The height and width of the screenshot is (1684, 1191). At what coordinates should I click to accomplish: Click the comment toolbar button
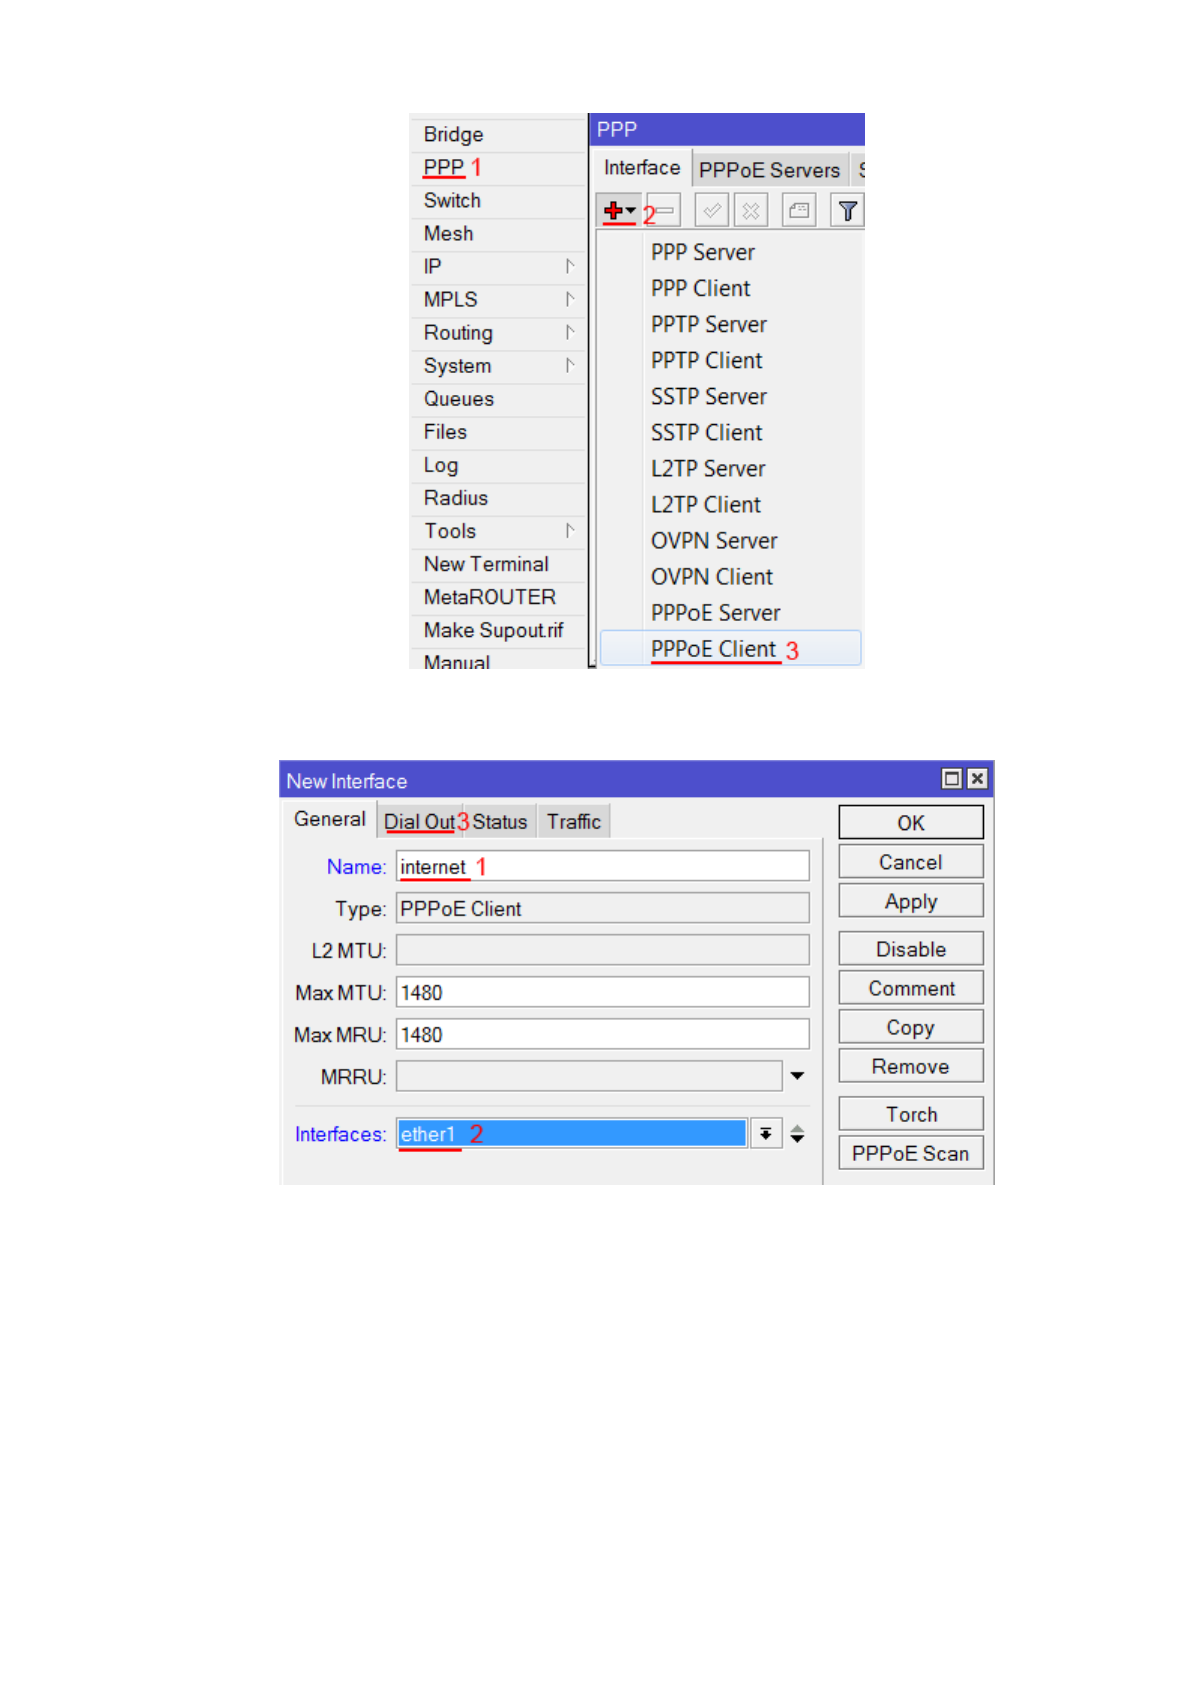coord(799,210)
